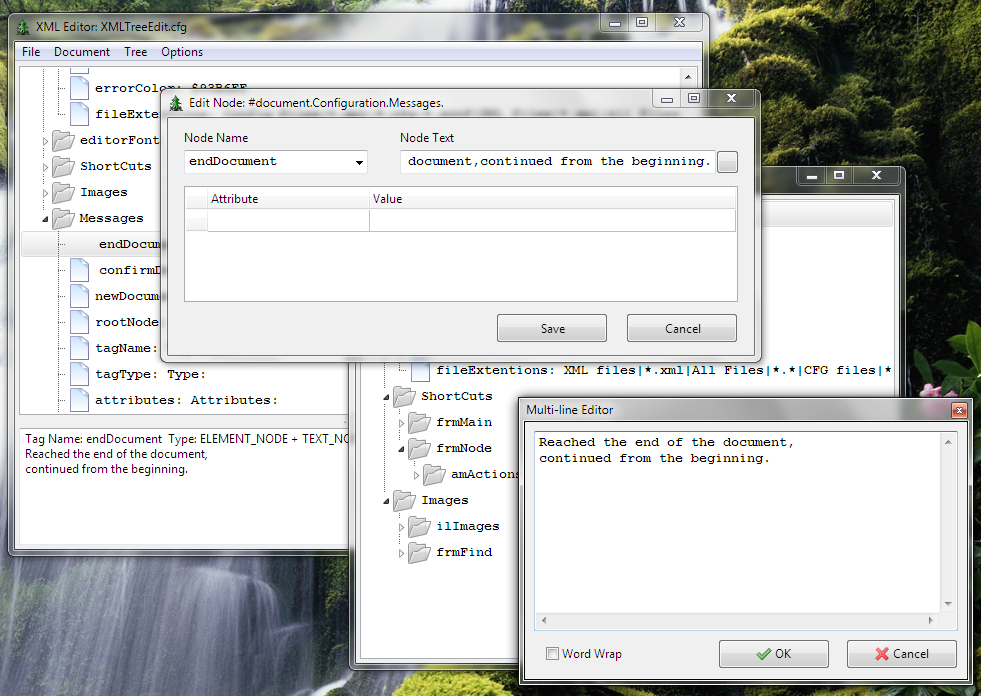Click Save in Edit Node dialog
The height and width of the screenshot is (696, 981).
tap(552, 329)
